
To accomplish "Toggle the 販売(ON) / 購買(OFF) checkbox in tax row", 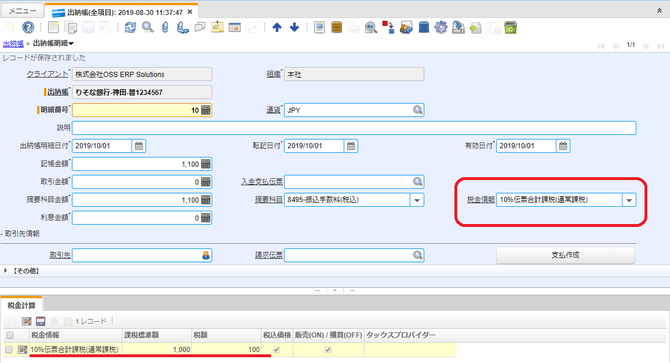I will click(x=328, y=350).
